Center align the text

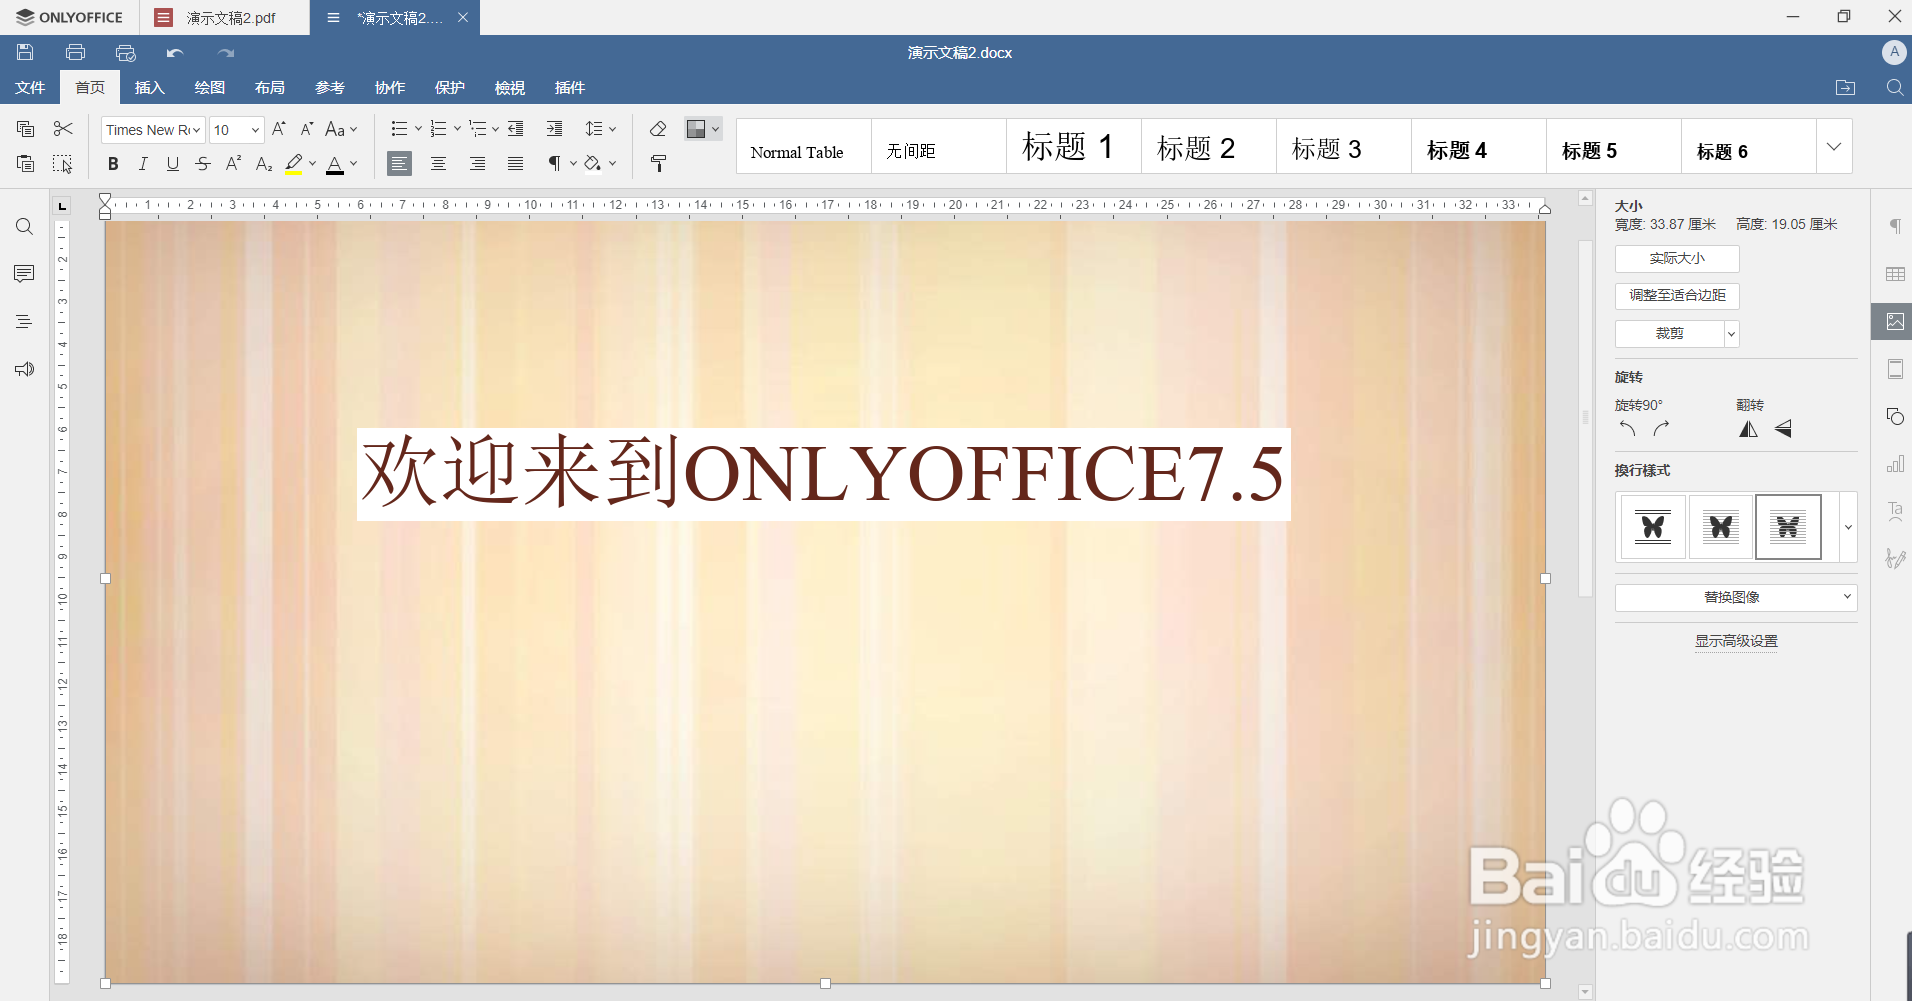pyautogui.click(x=438, y=163)
